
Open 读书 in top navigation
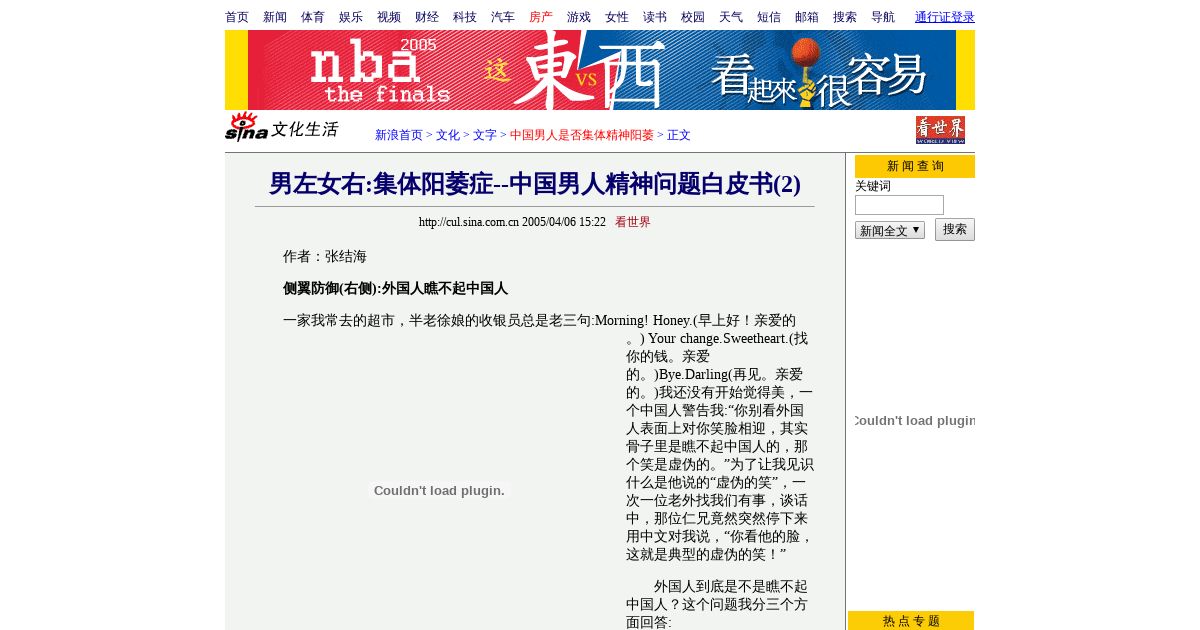pyautogui.click(x=655, y=17)
